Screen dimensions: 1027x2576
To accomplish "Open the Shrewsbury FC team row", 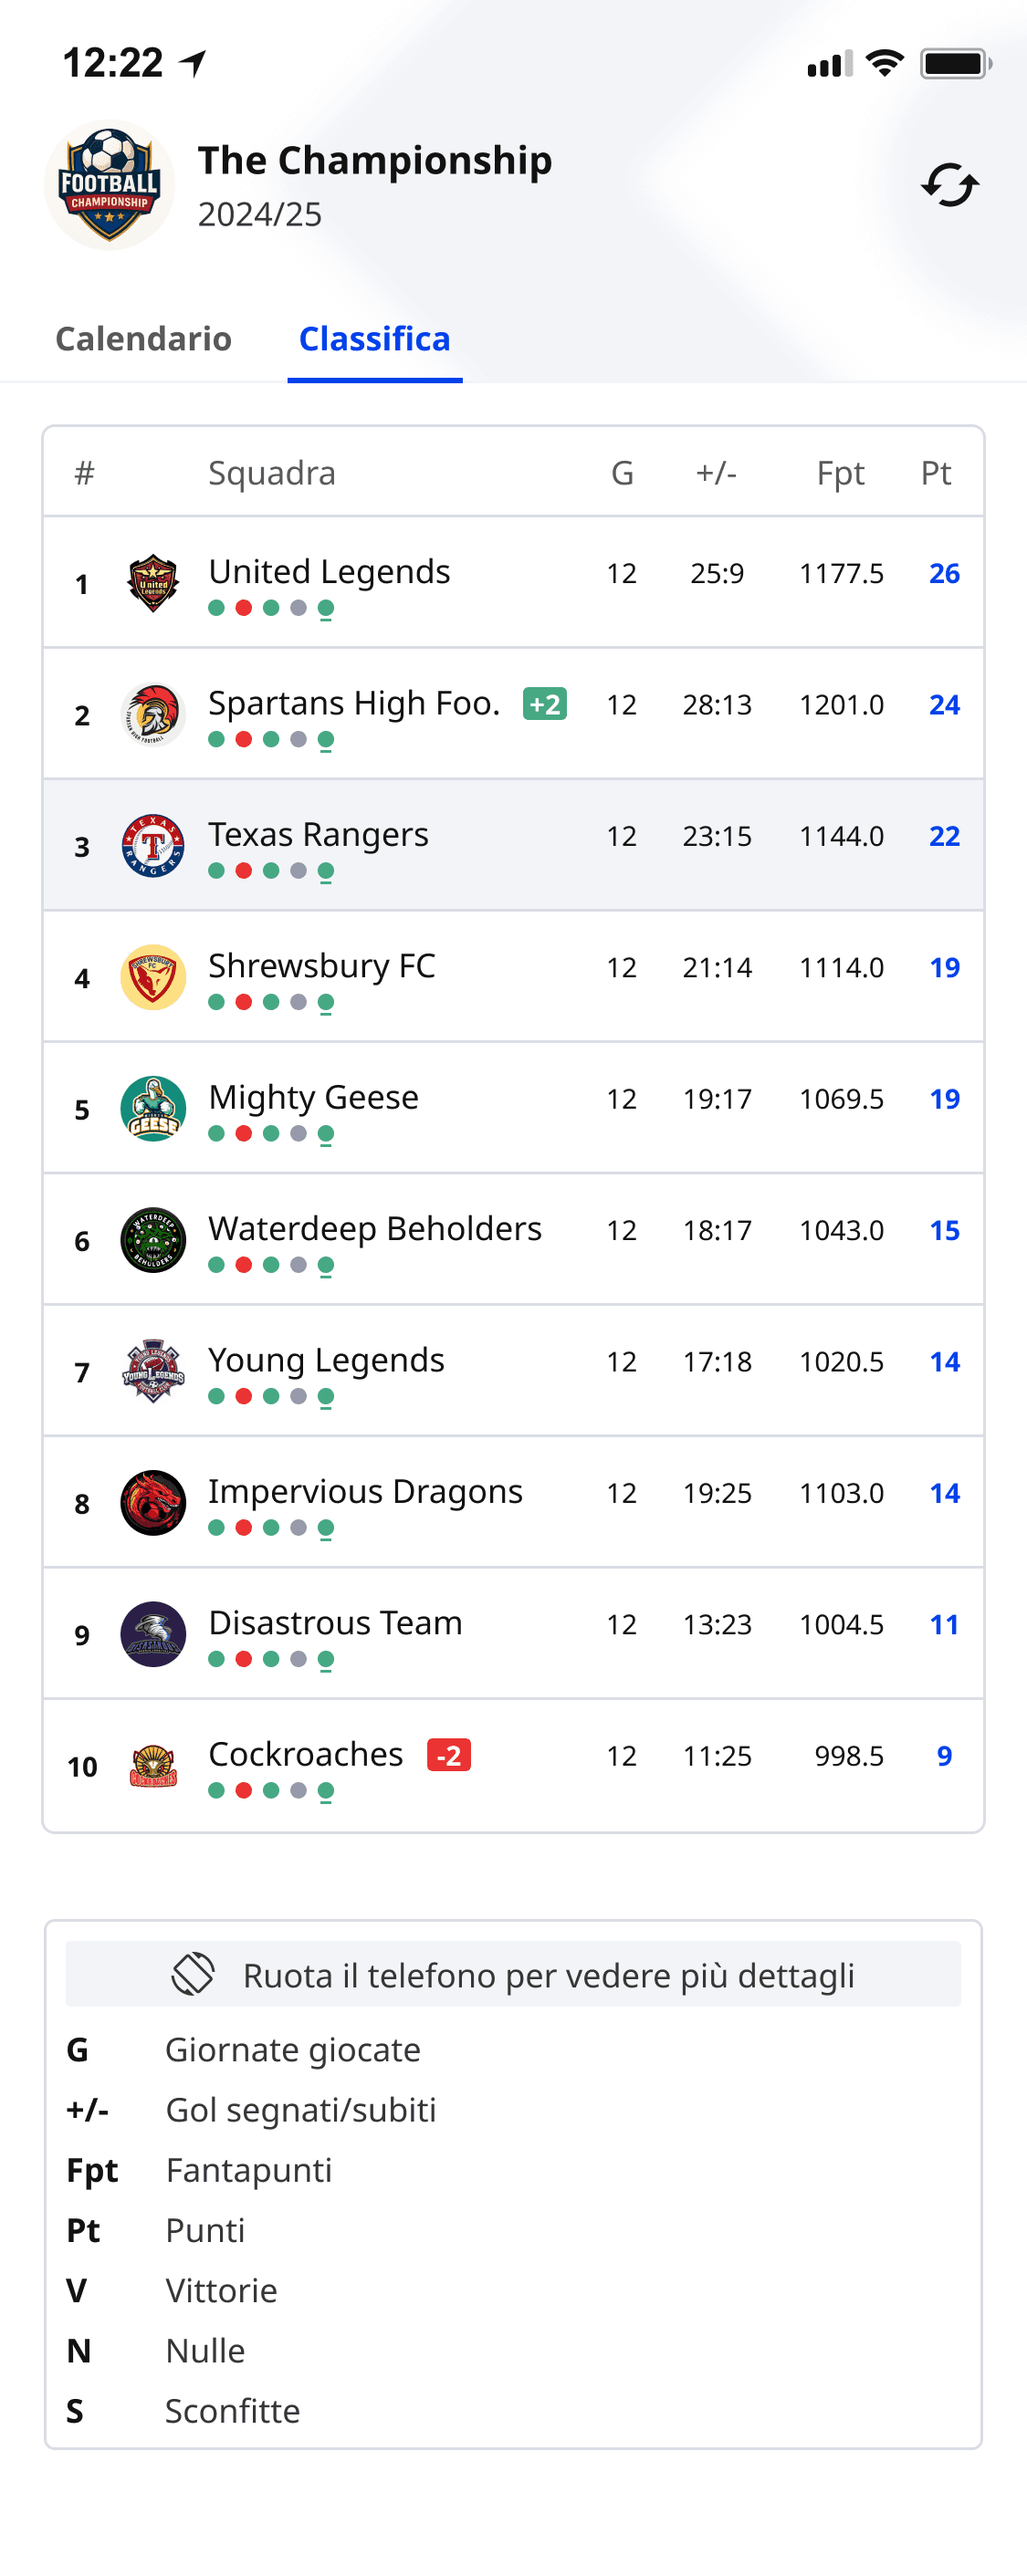I will tap(513, 976).
